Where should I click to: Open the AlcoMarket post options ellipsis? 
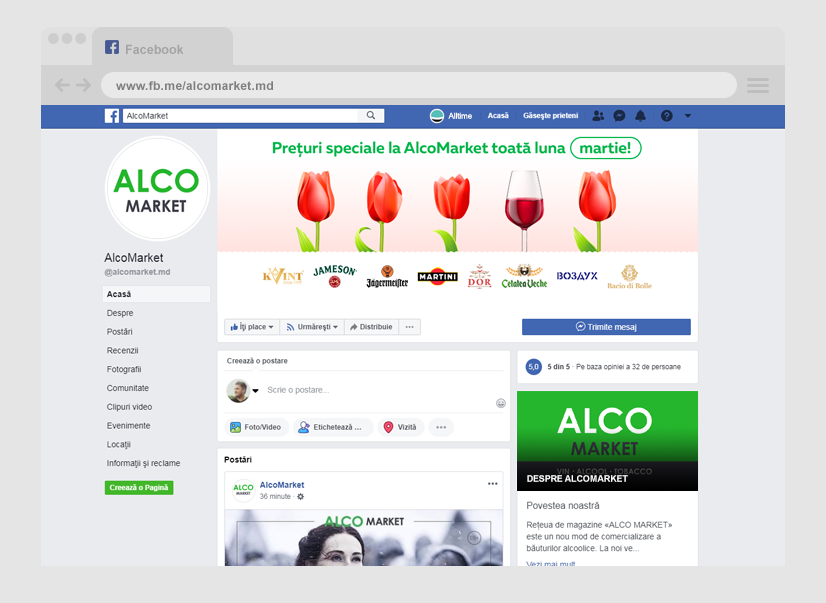click(x=493, y=484)
